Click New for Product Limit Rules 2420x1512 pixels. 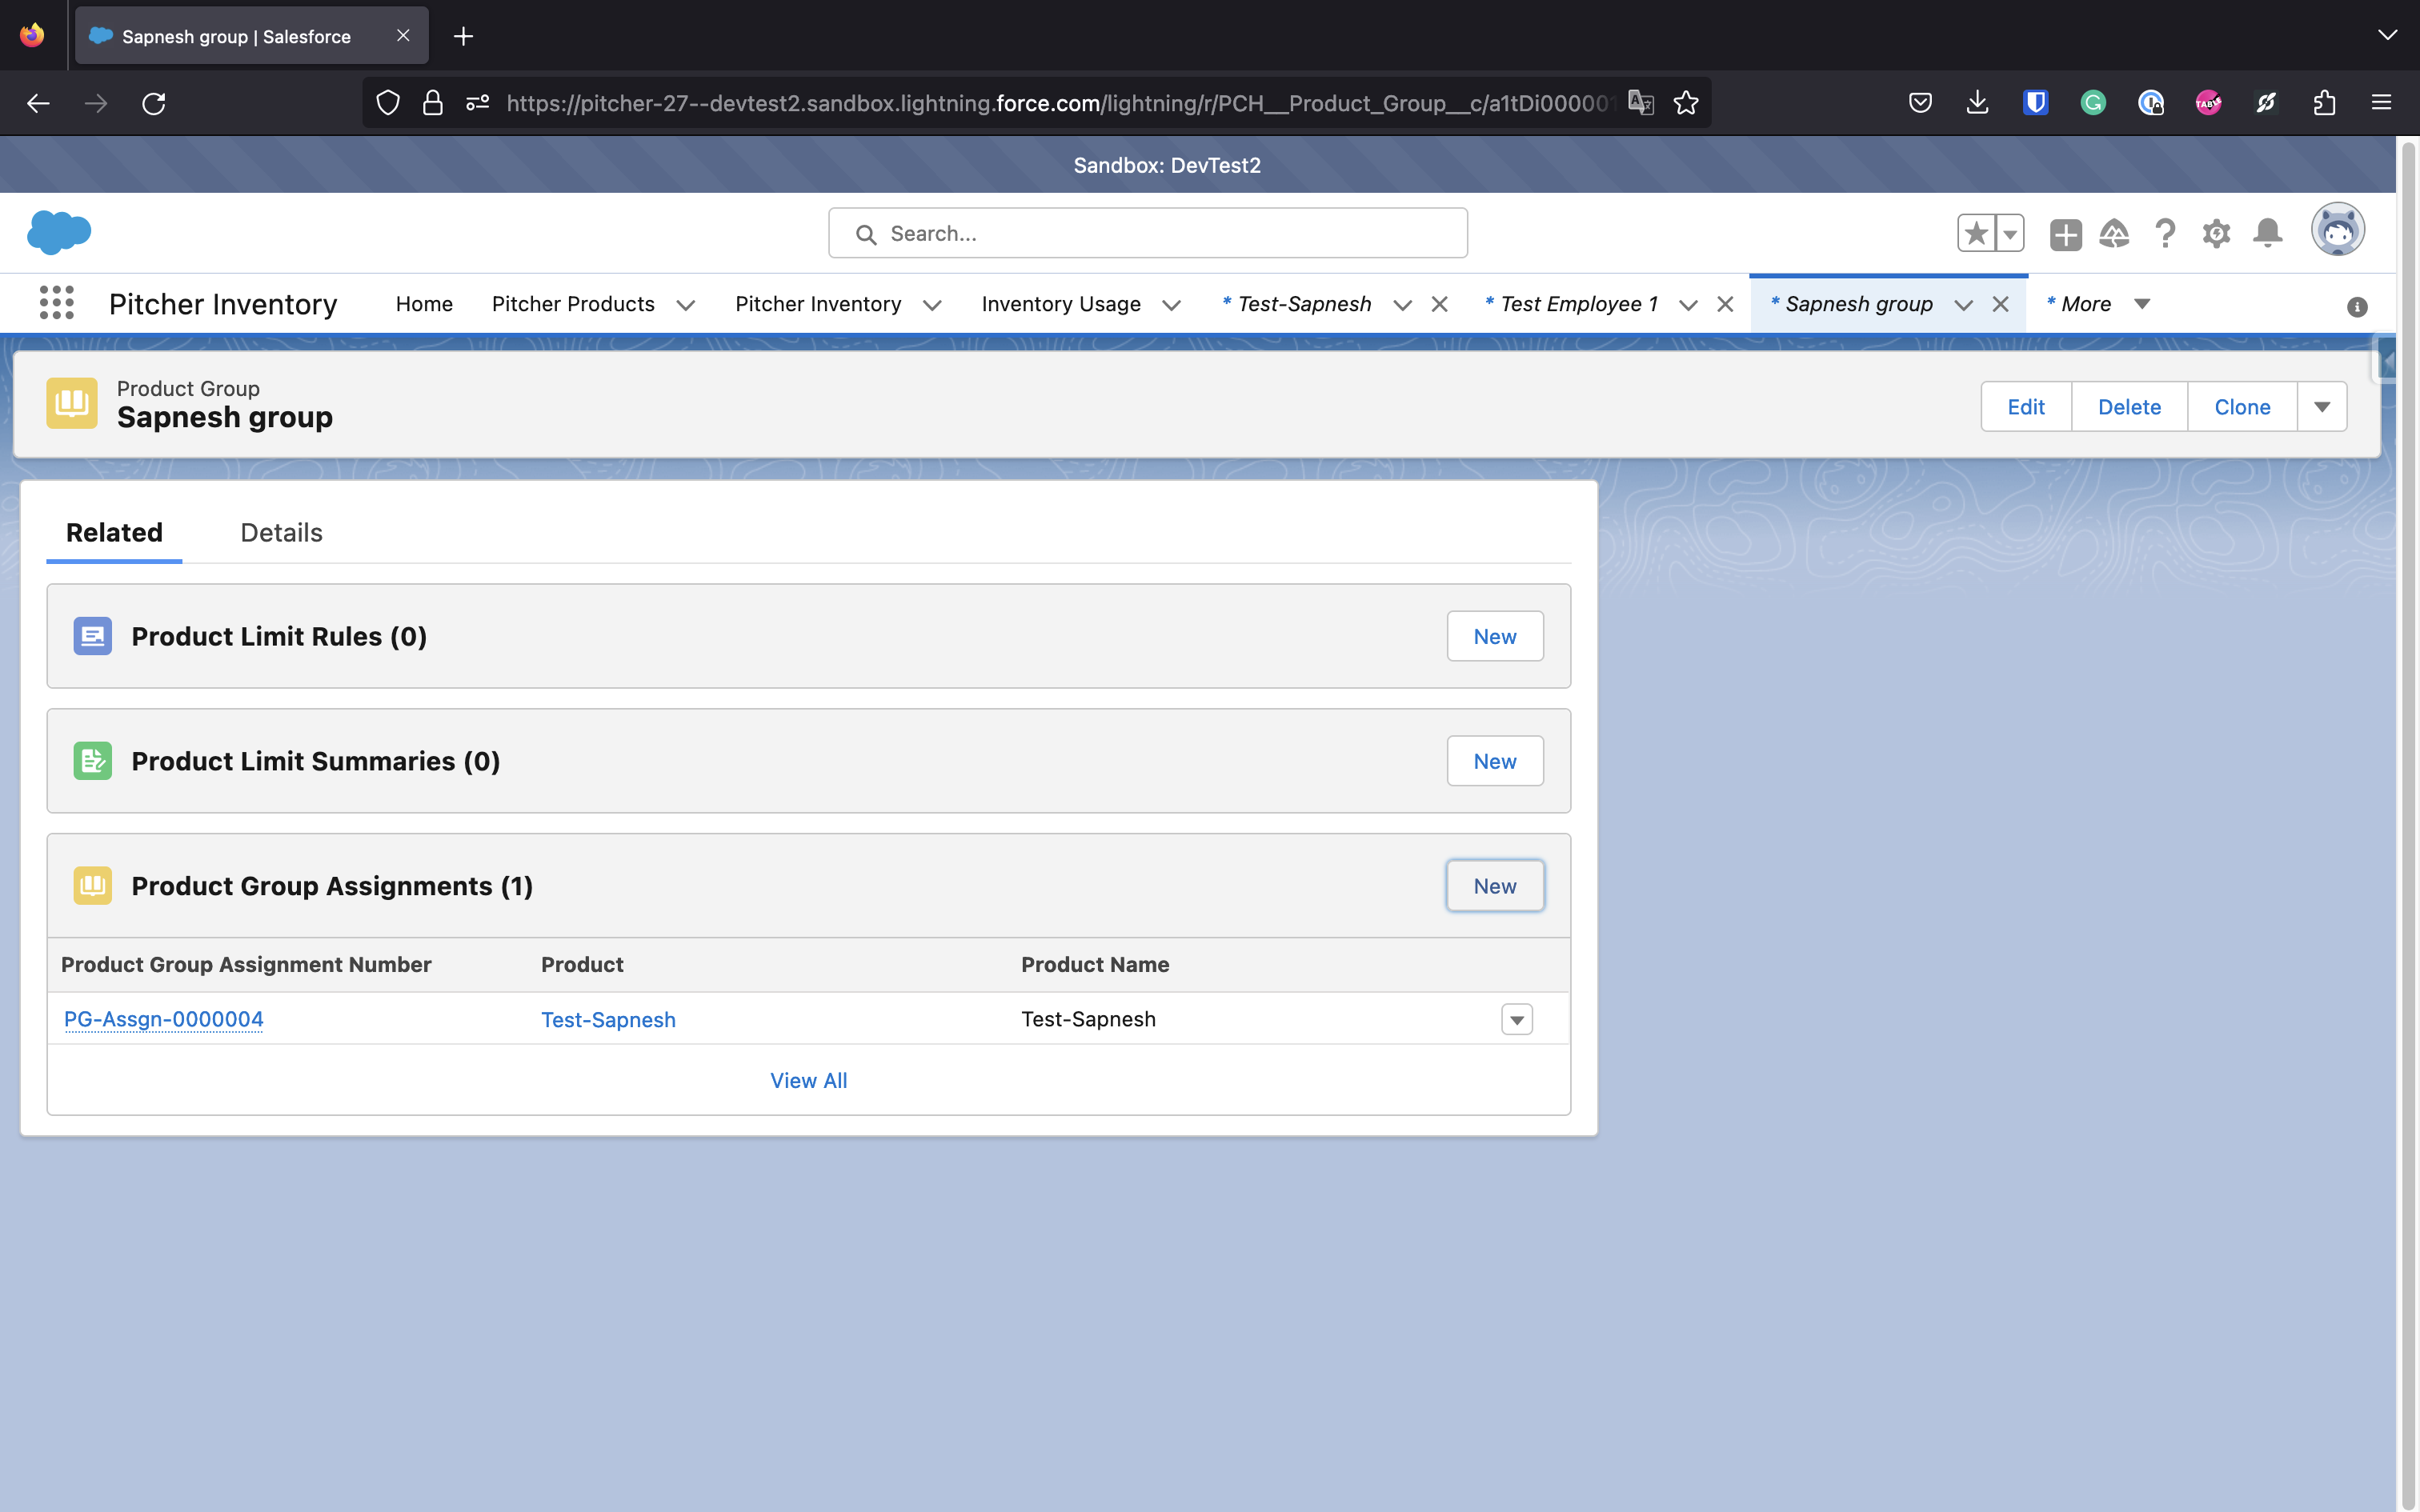point(1494,637)
